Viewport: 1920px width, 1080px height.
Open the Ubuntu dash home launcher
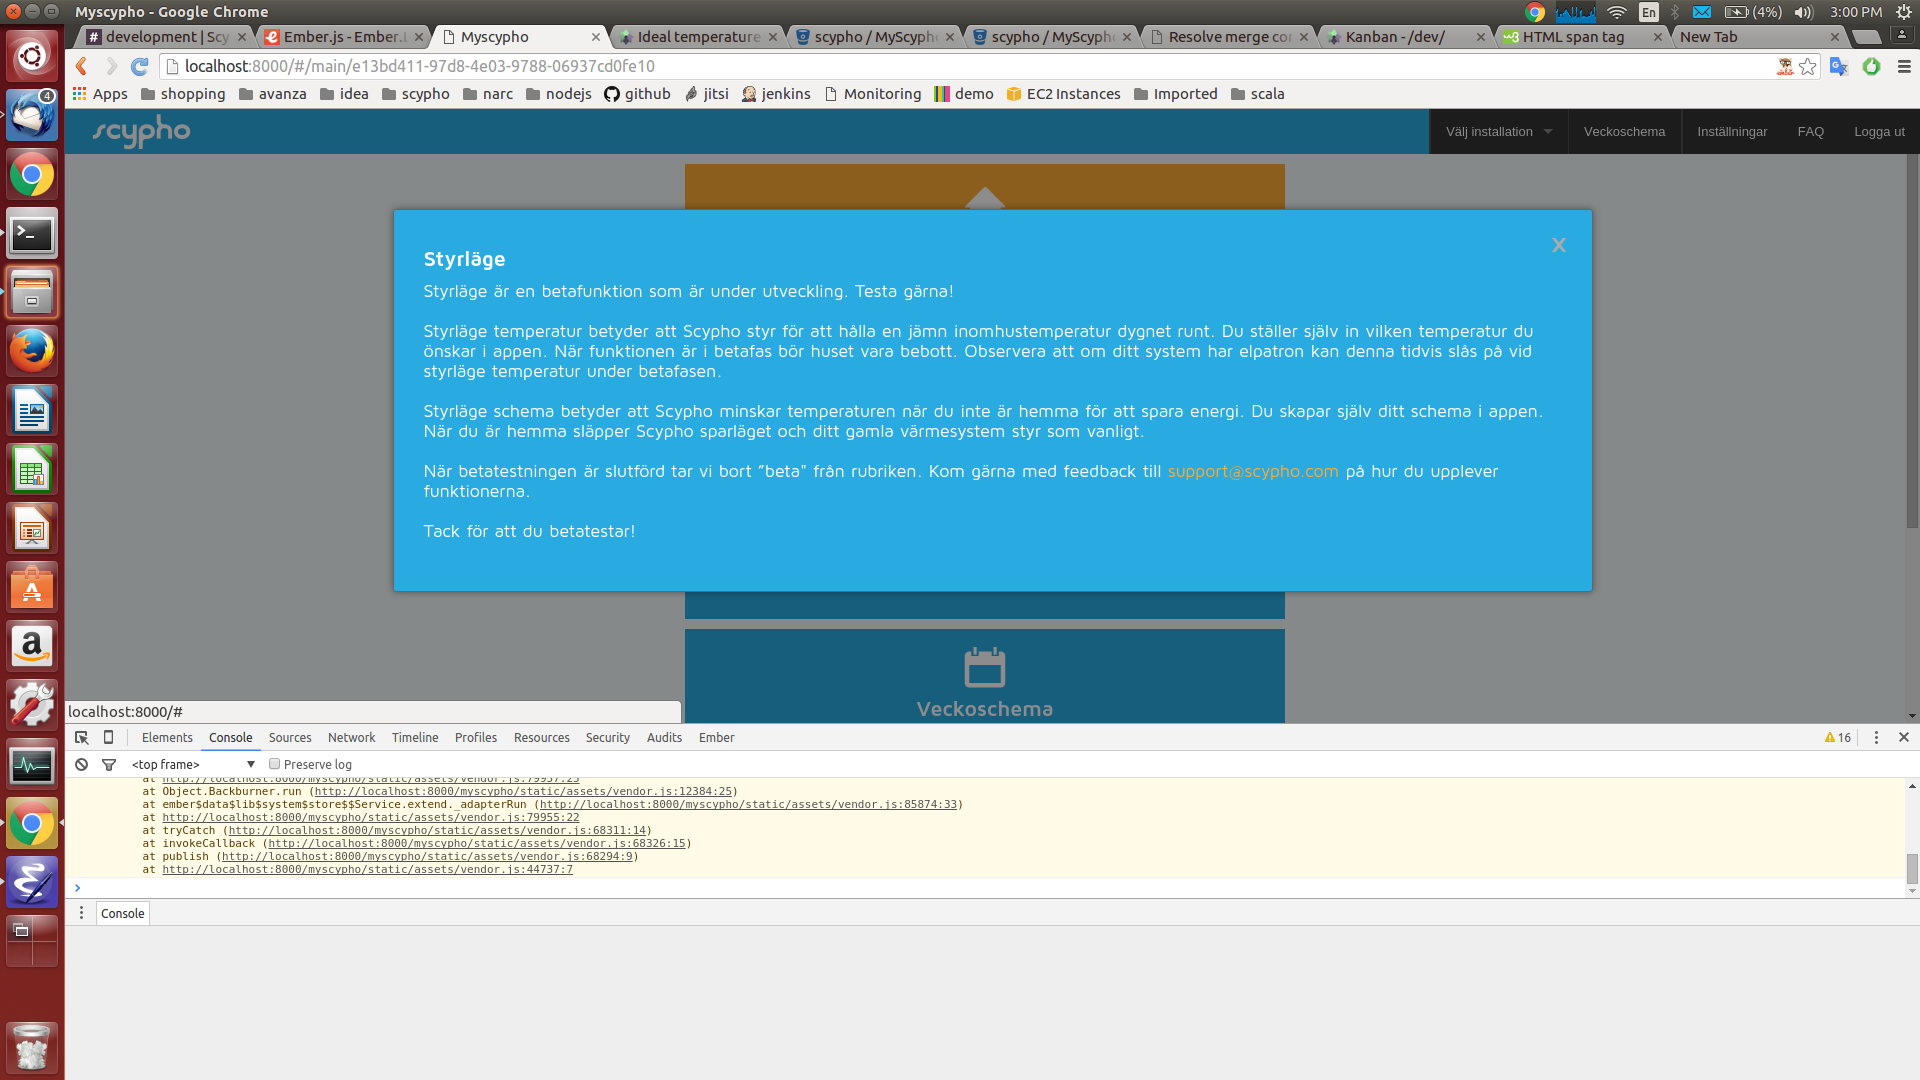click(x=32, y=57)
